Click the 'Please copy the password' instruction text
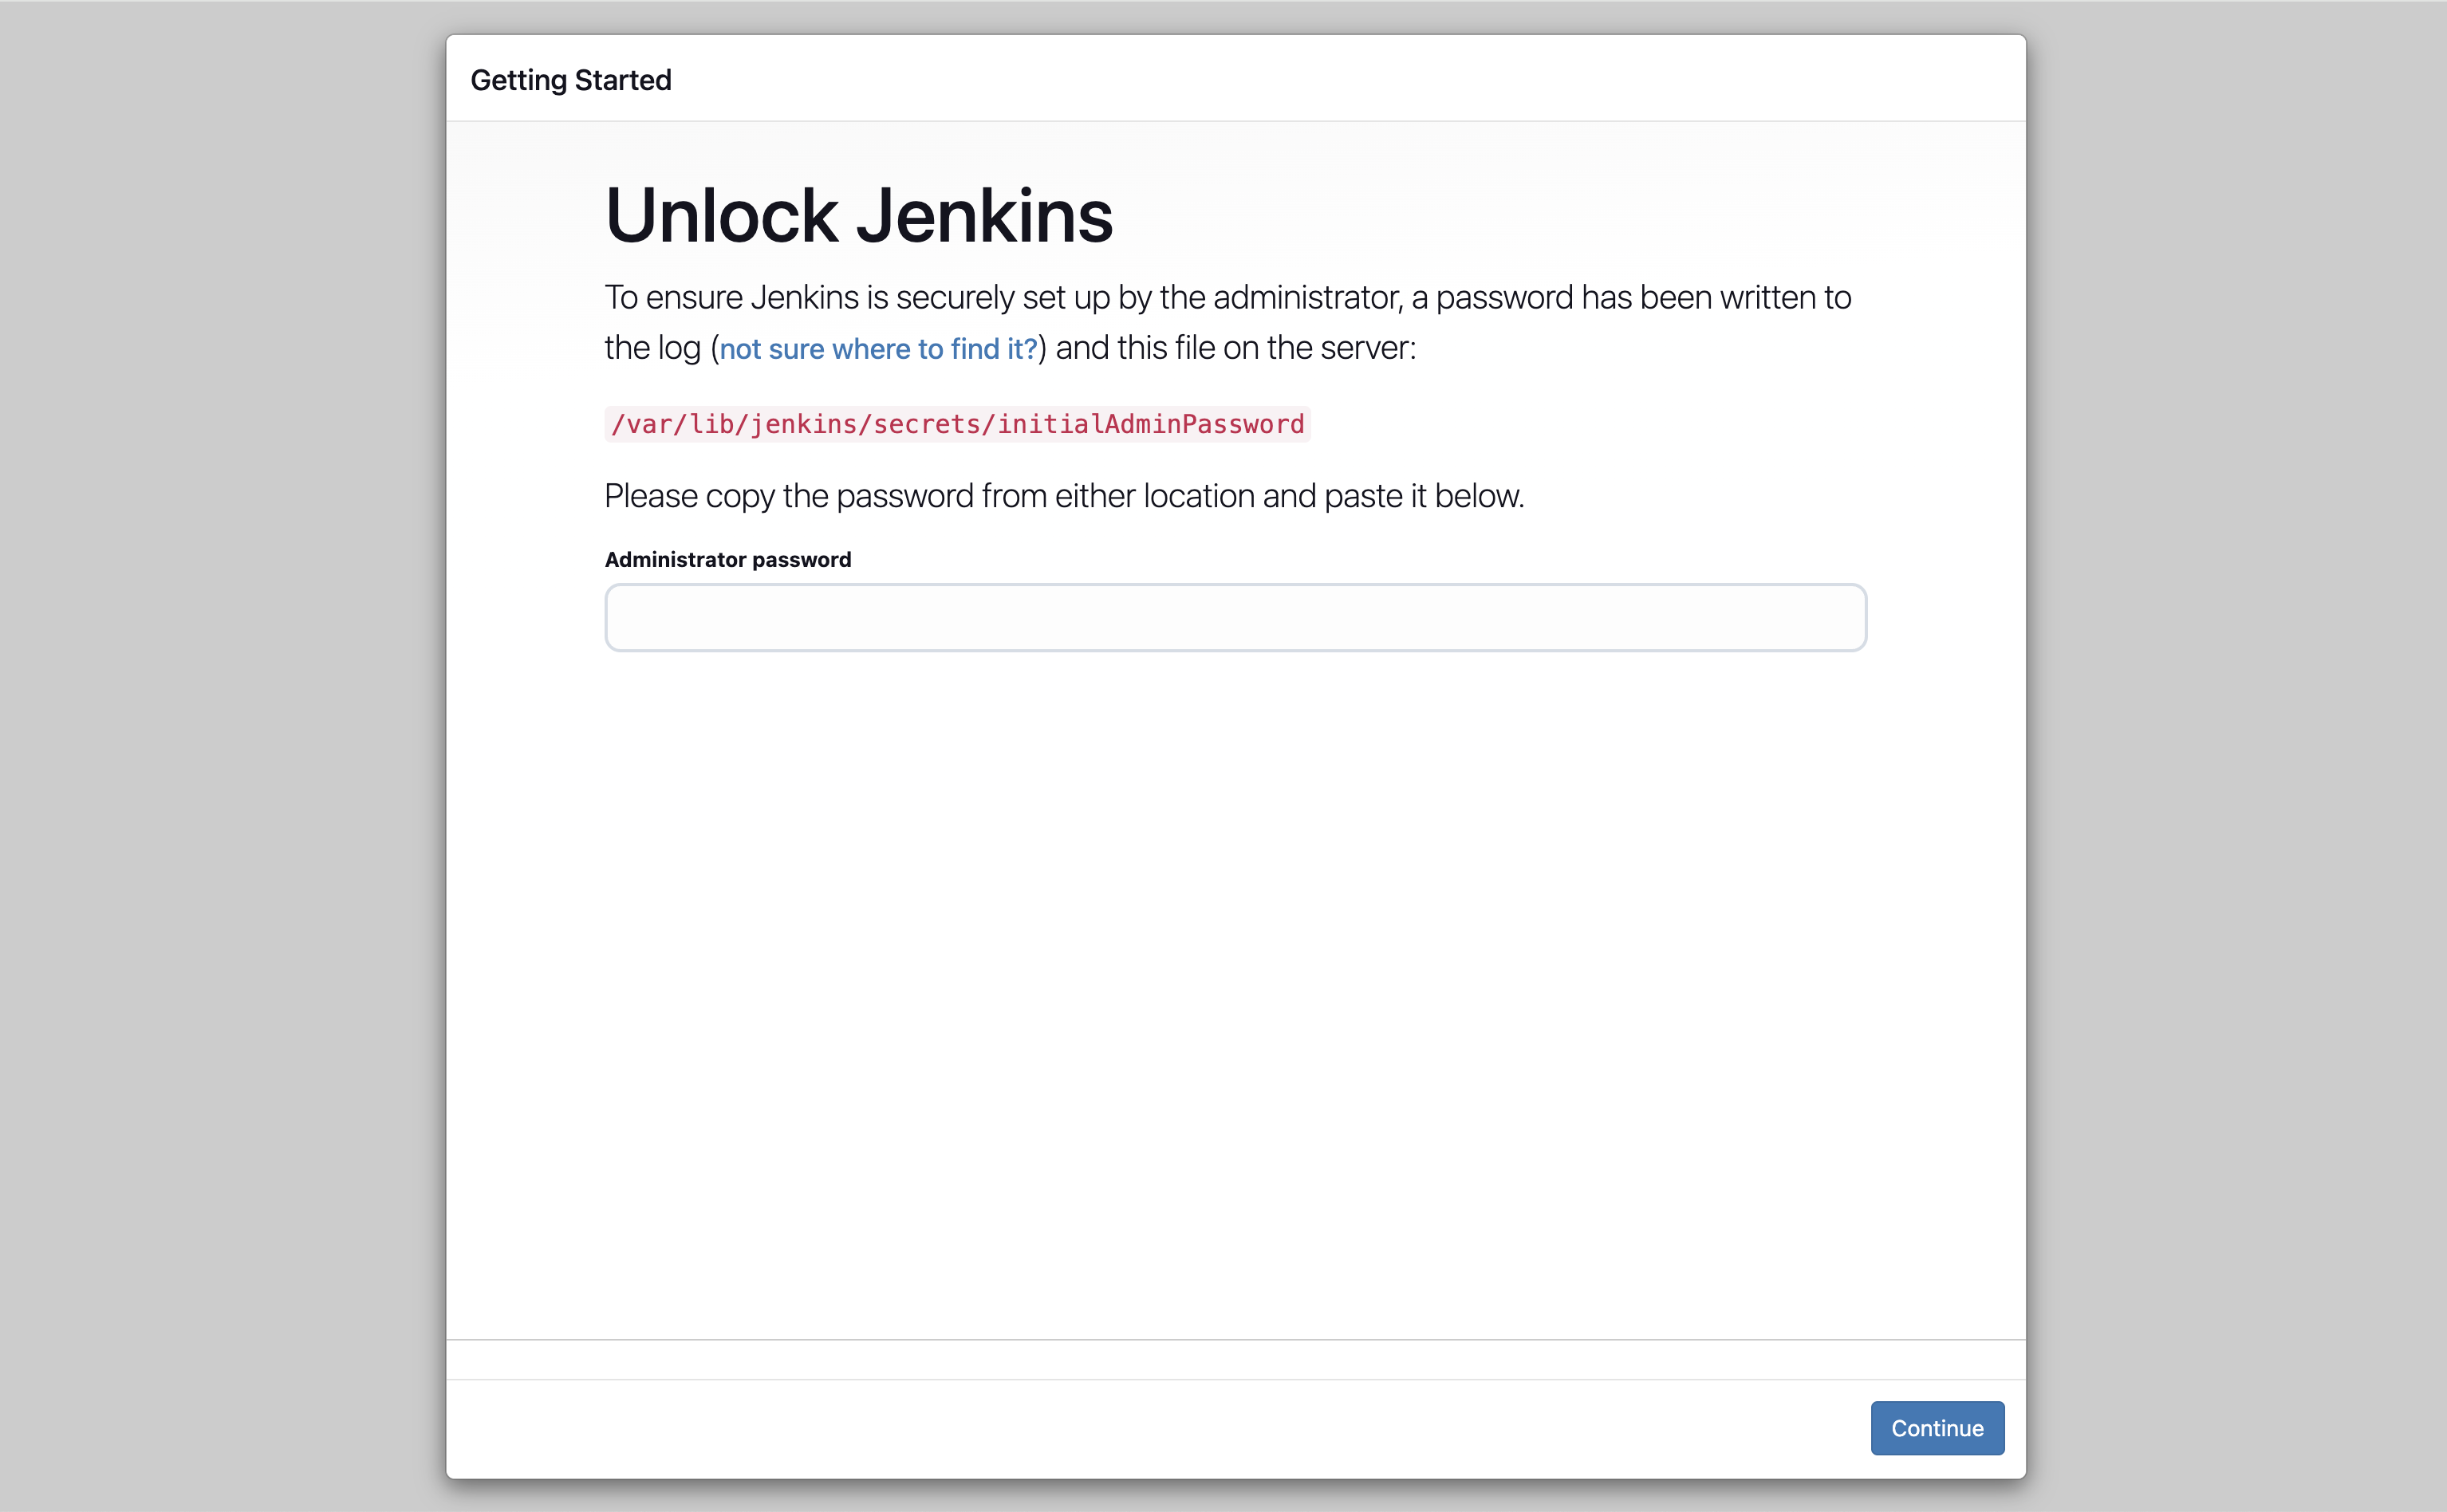This screenshot has height=1512, width=2447. tap(1063, 496)
